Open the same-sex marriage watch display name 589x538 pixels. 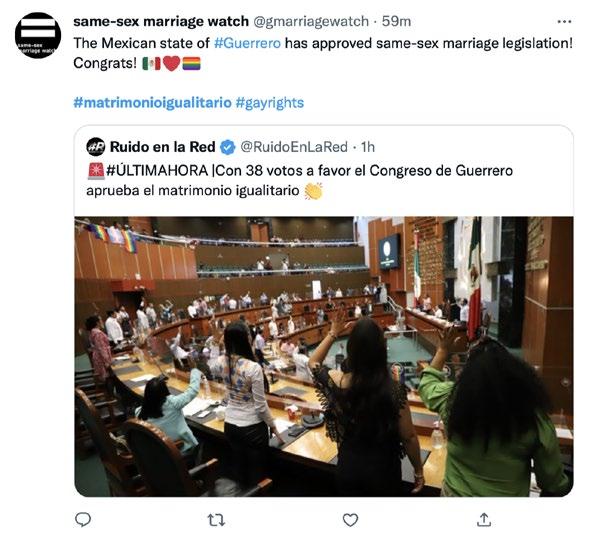click(161, 21)
